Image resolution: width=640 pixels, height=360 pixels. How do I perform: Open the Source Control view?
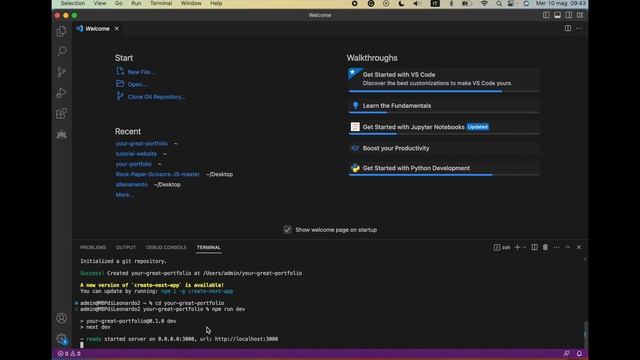(x=61, y=72)
